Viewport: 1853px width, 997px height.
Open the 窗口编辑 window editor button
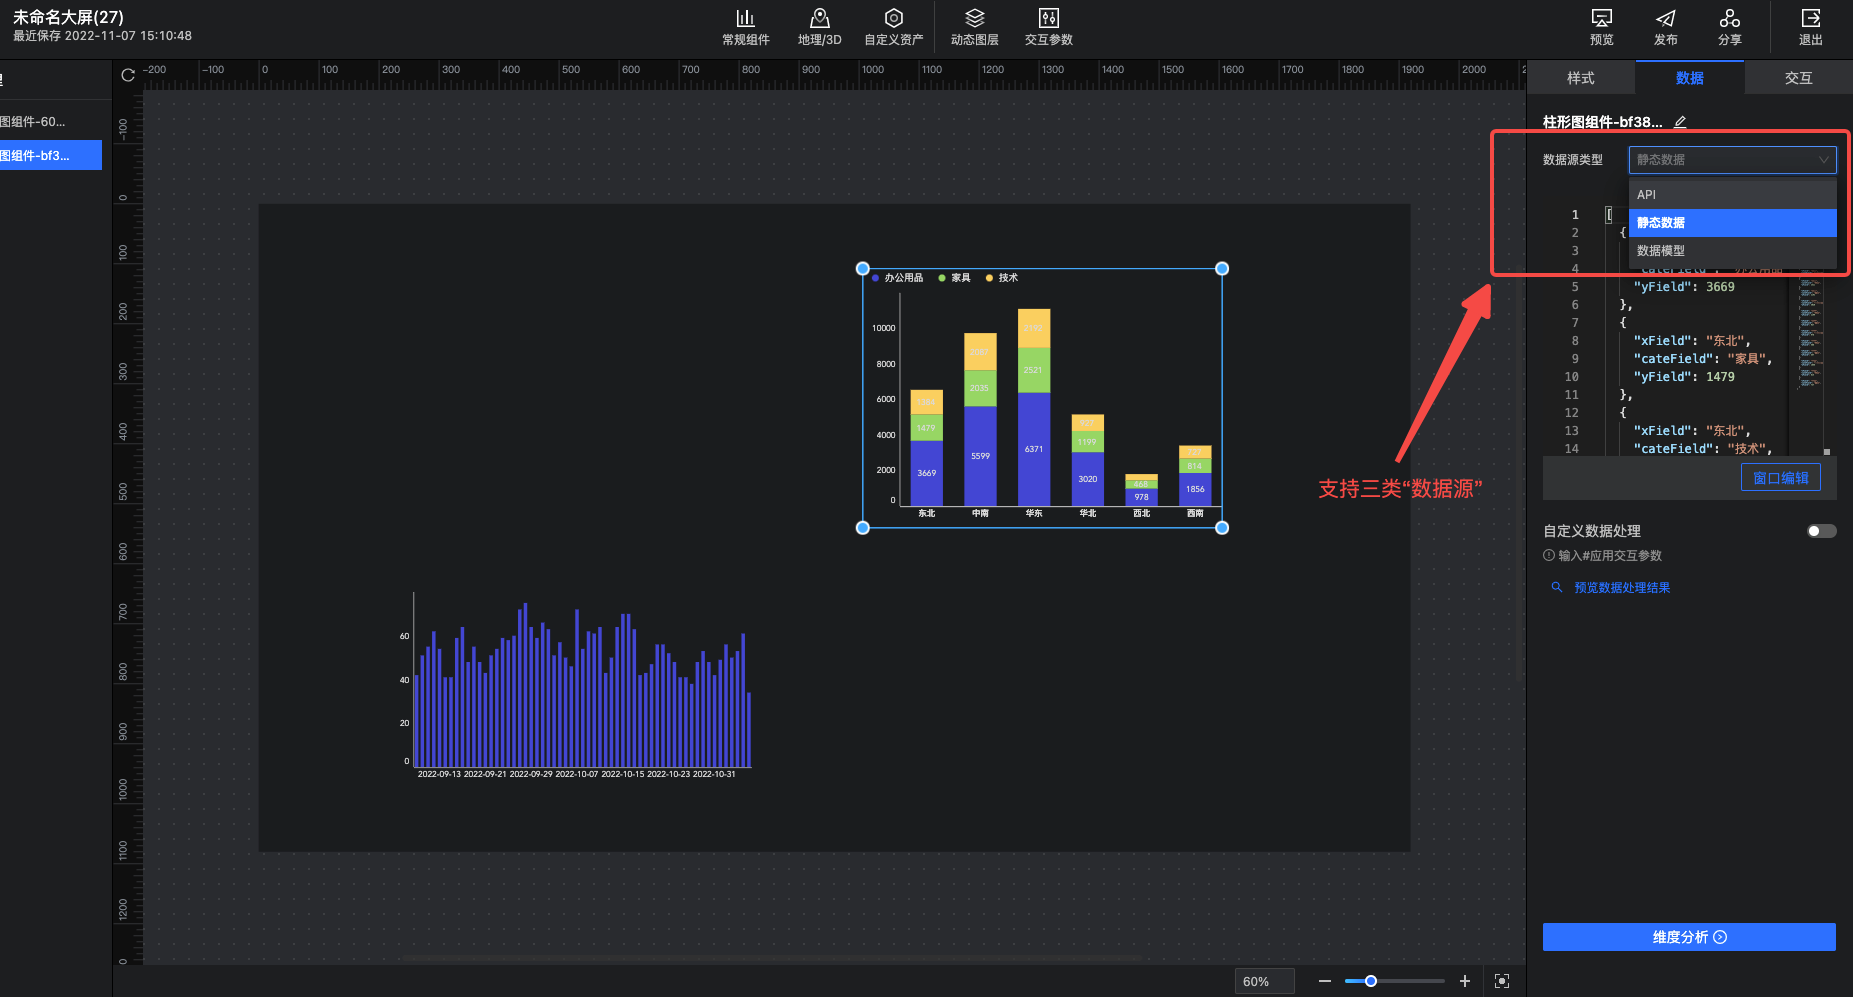(1780, 478)
